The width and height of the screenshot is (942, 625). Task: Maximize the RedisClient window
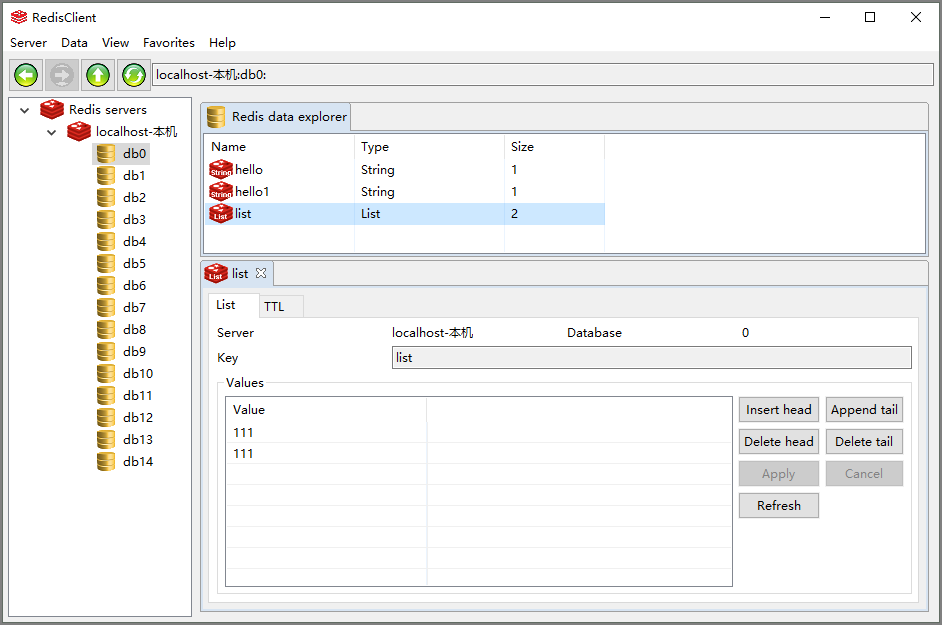[870, 17]
